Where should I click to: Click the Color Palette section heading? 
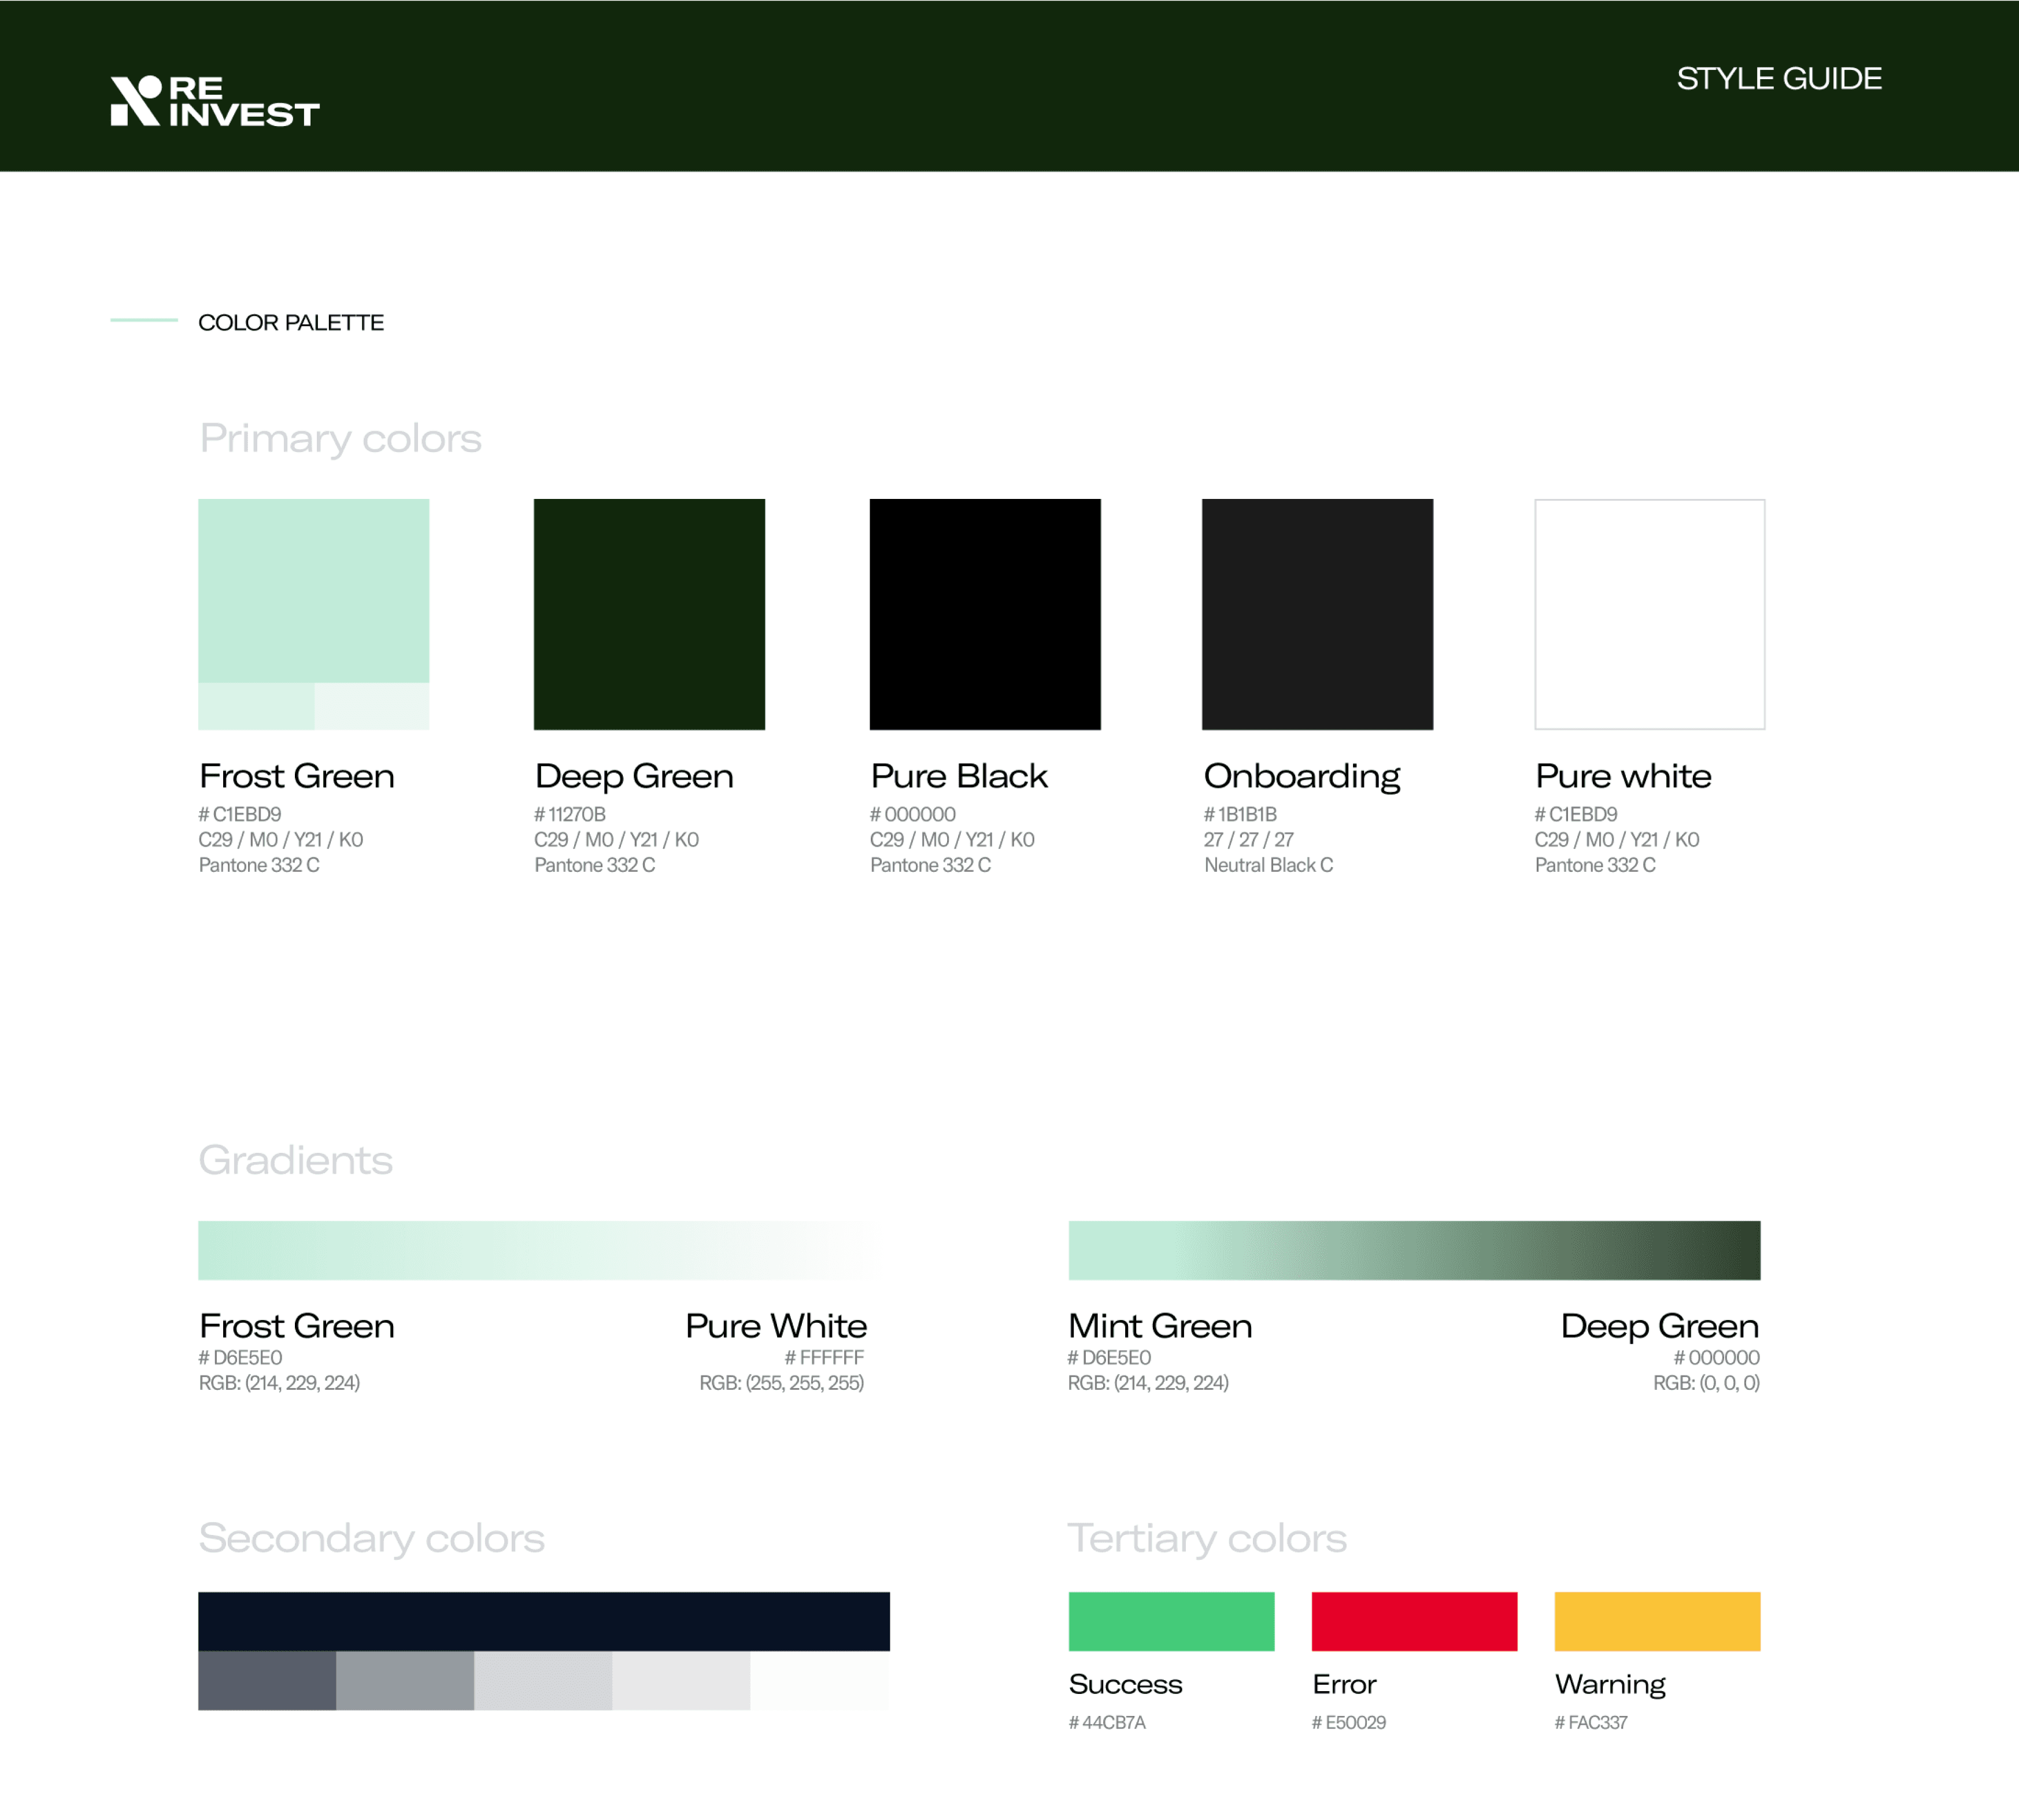click(290, 322)
